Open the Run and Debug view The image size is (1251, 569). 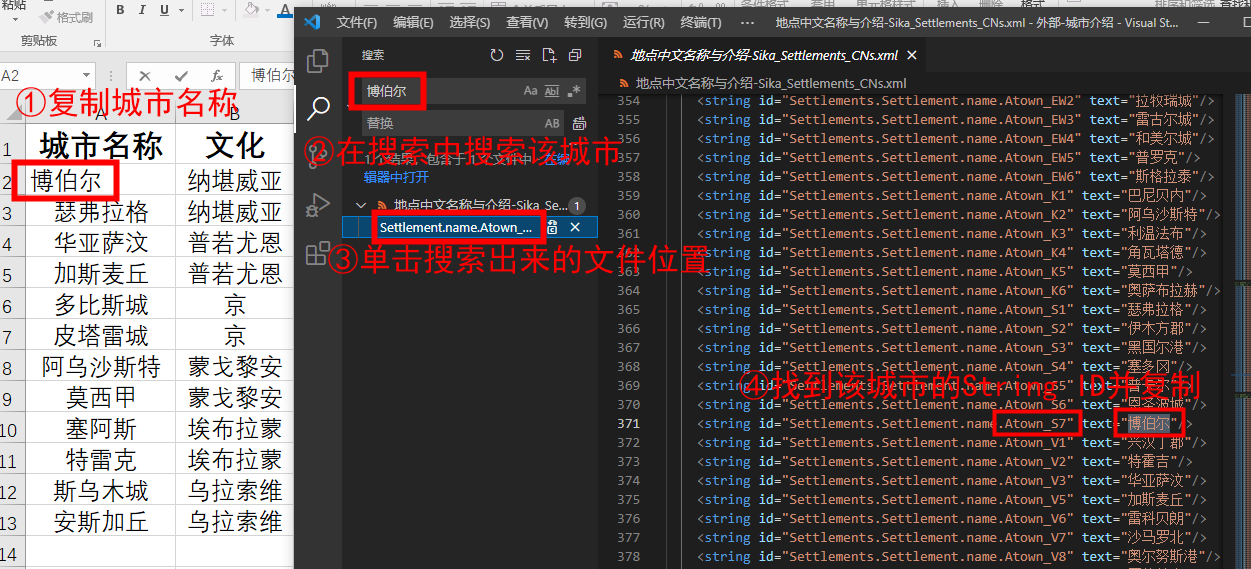coord(318,204)
